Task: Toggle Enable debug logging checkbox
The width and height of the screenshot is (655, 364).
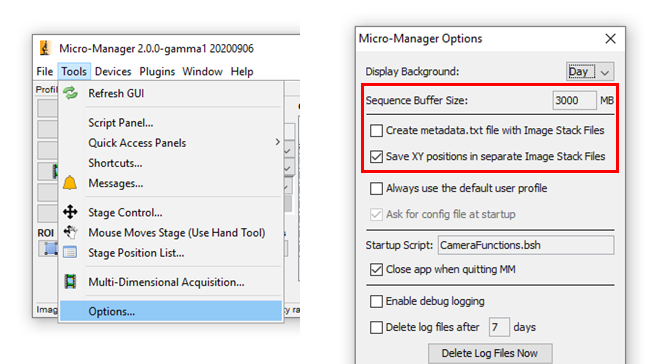Action: pos(376,301)
